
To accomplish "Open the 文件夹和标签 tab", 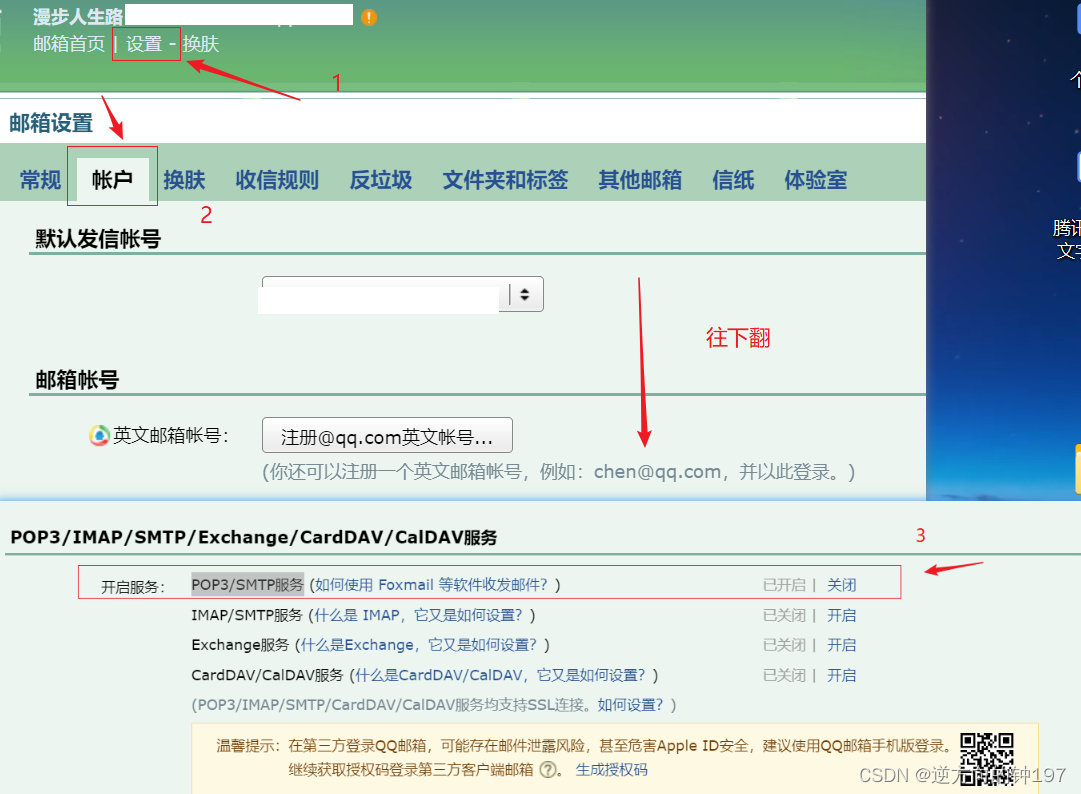I will pos(505,180).
